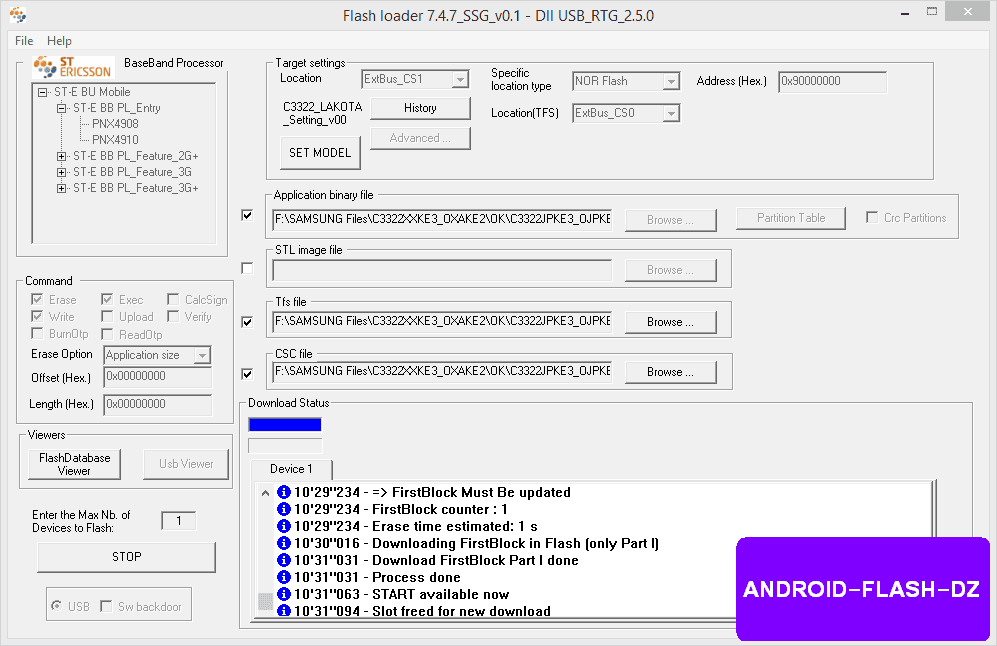Click info icon beside 'START available now' entry

coord(283,594)
